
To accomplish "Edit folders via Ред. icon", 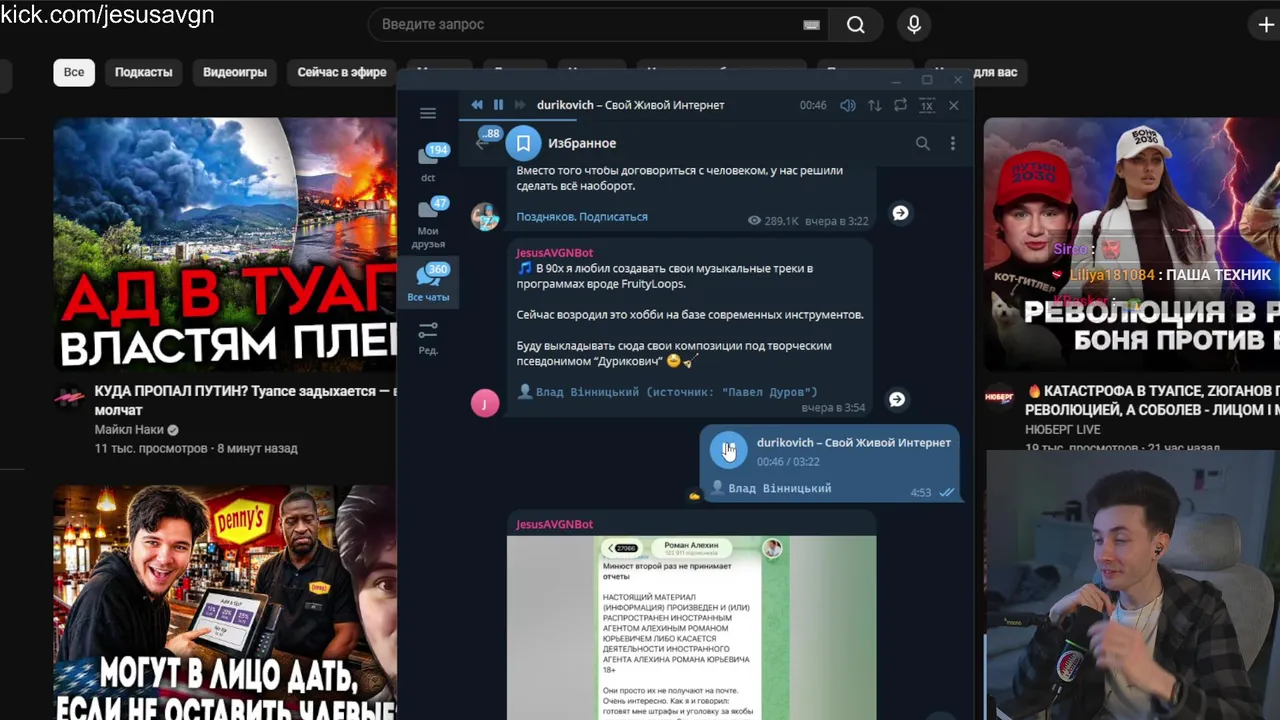I will (x=428, y=337).
